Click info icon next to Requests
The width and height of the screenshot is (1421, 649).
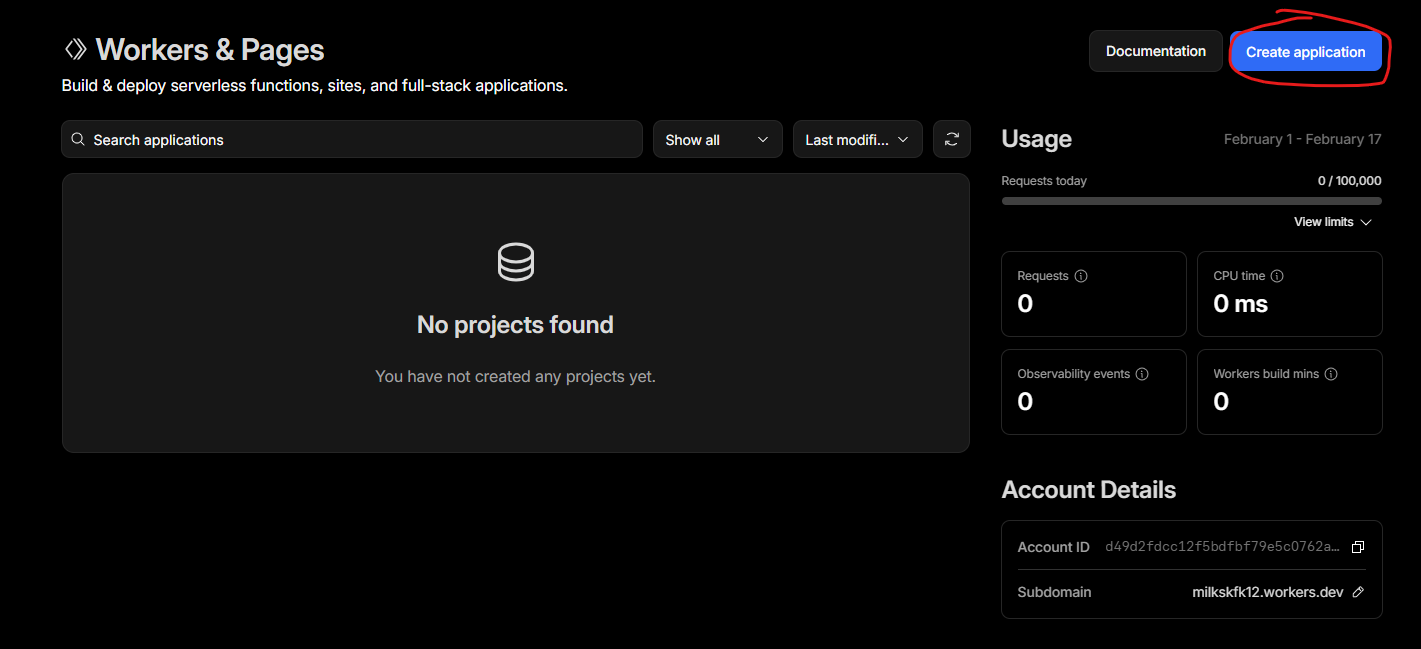[1081, 276]
